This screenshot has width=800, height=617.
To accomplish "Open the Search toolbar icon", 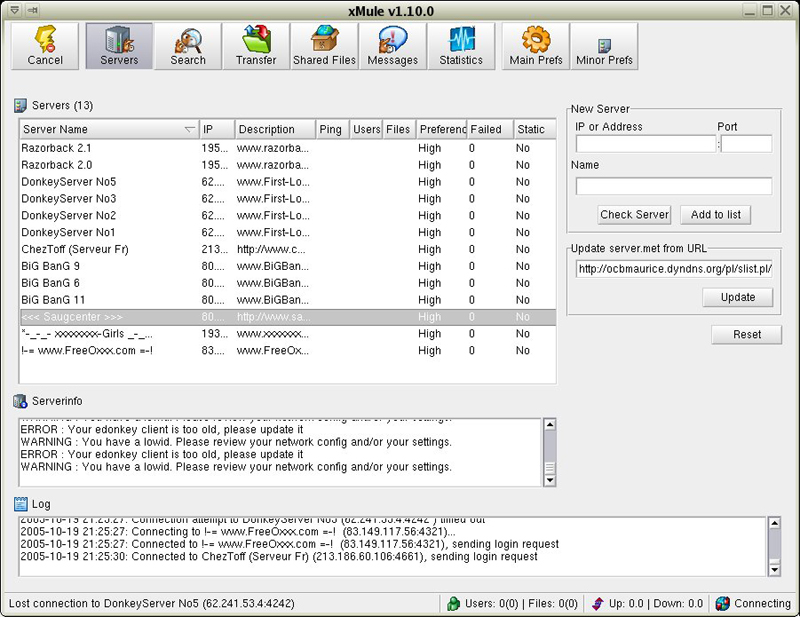I will point(188,46).
